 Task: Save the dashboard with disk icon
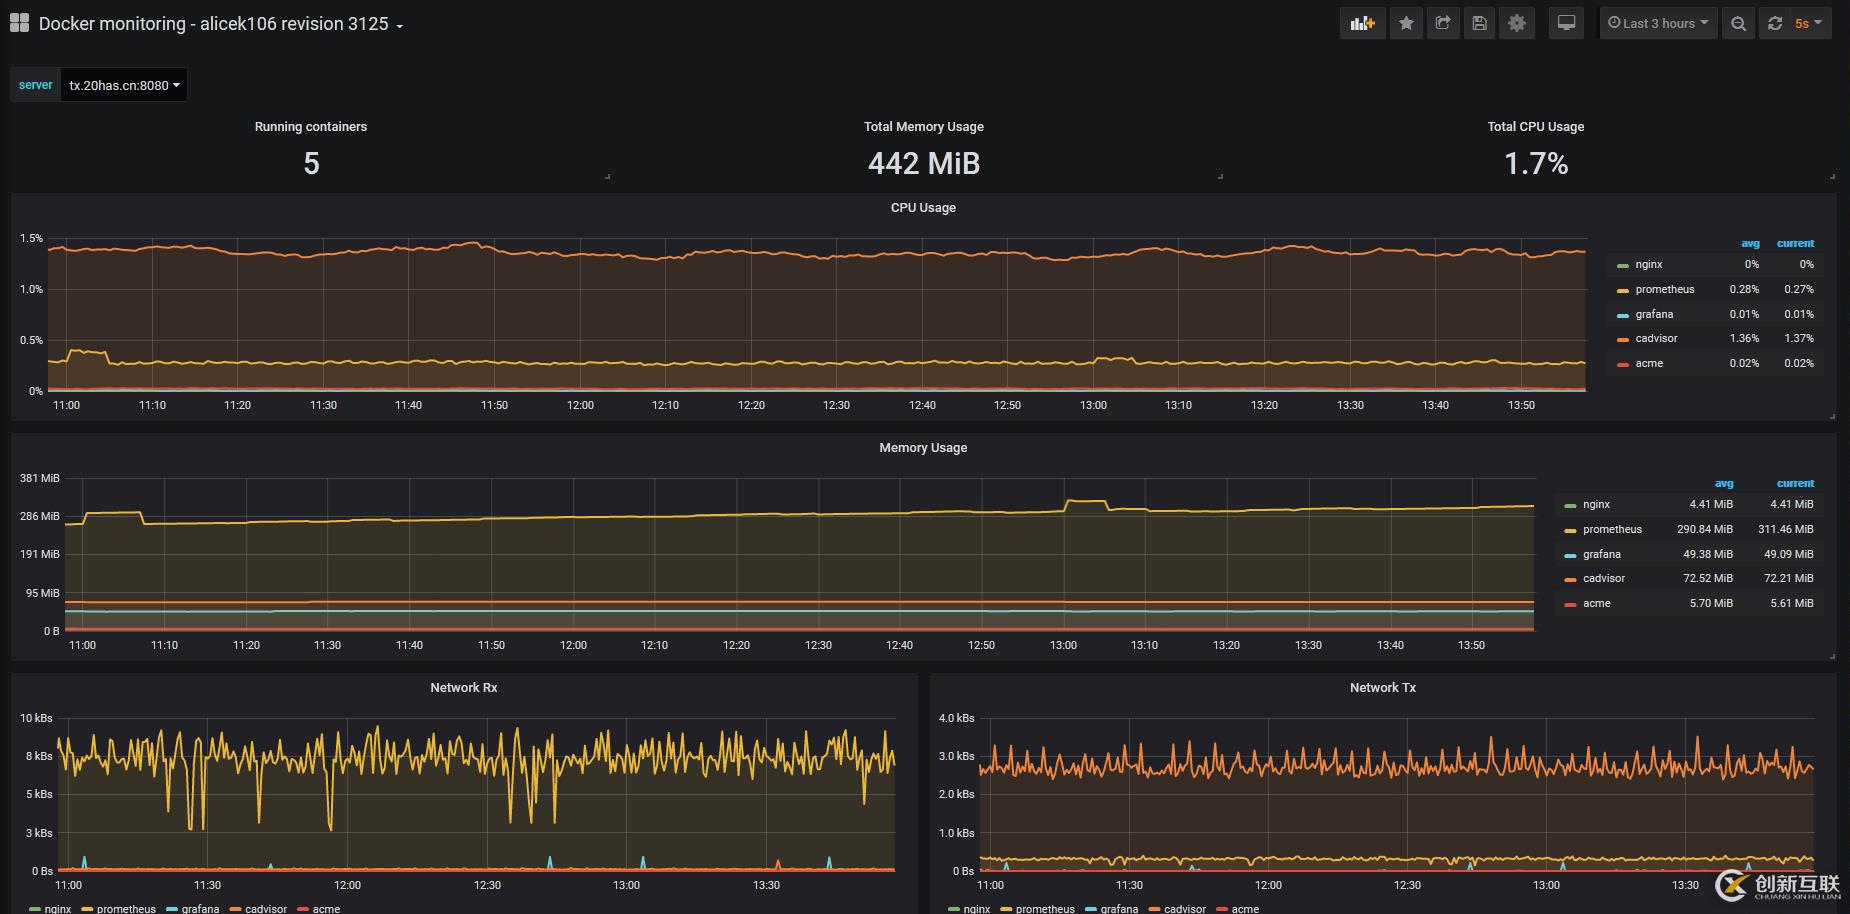(x=1480, y=24)
